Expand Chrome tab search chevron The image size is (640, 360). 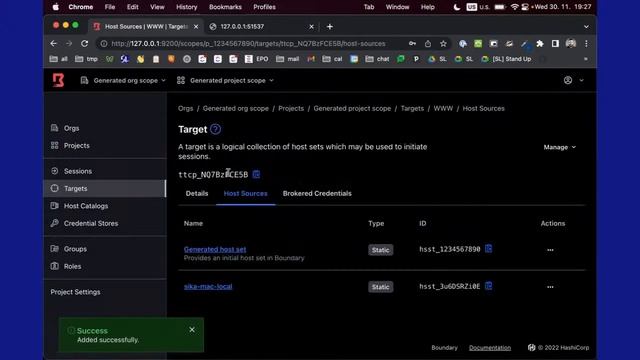(x=586, y=27)
